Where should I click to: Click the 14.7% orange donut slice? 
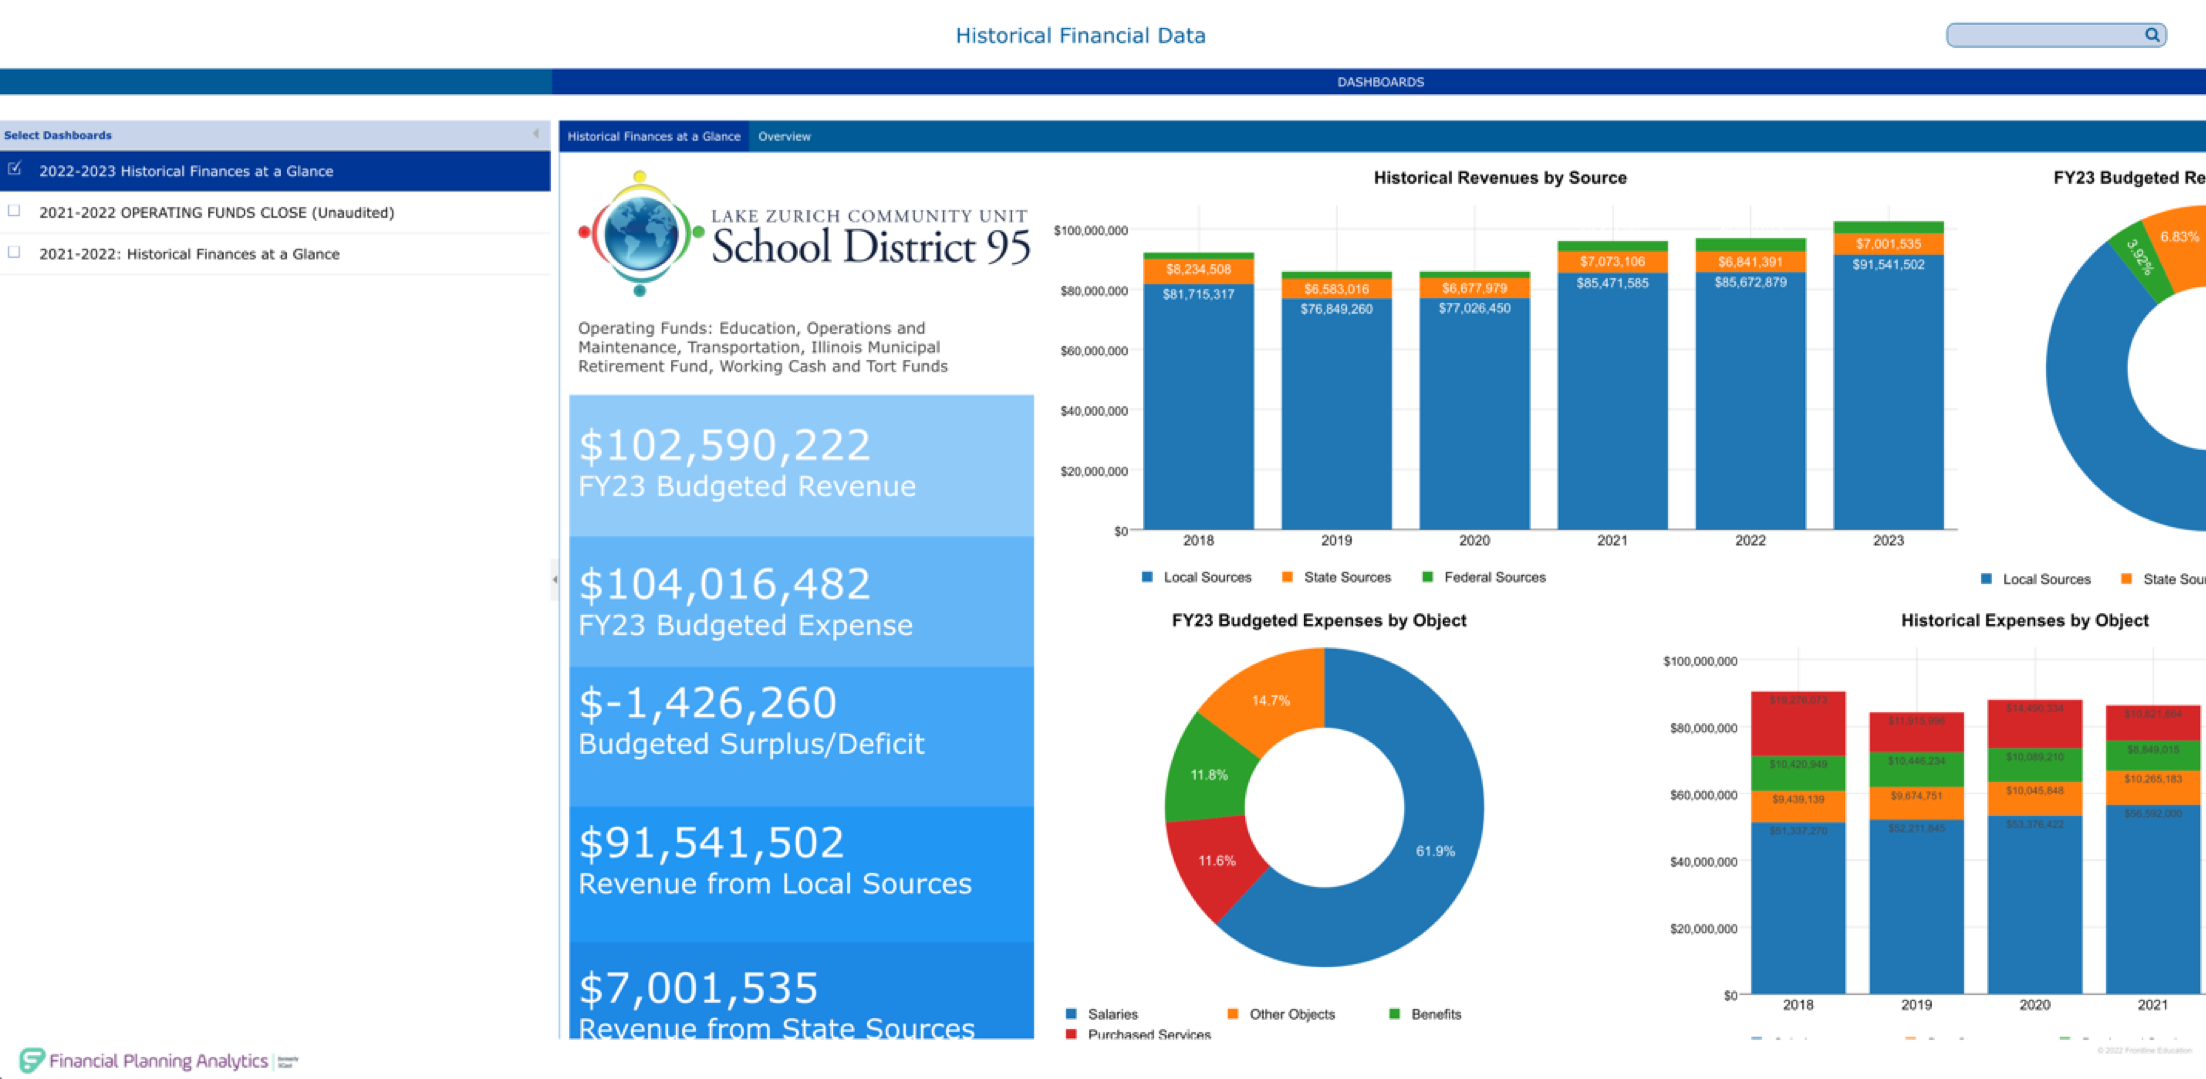click(1271, 700)
